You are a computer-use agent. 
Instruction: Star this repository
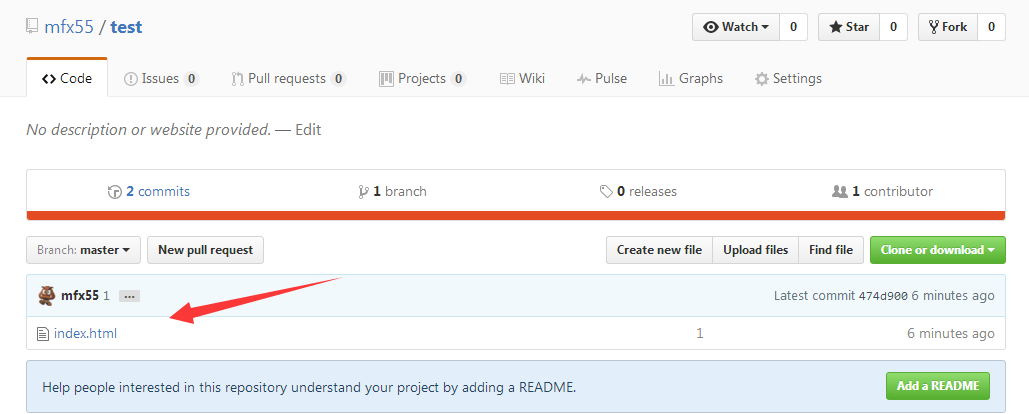tap(849, 27)
